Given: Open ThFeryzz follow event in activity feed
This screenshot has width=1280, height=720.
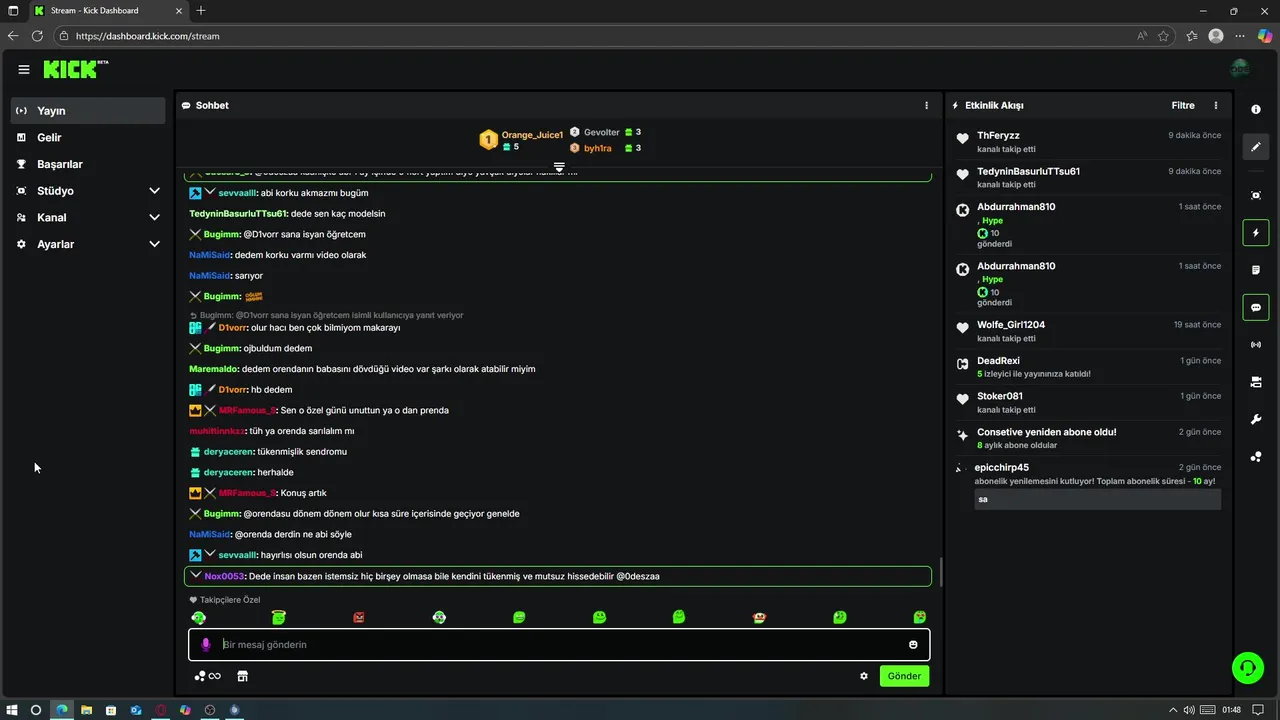Looking at the screenshot, I should (1089, 141).
